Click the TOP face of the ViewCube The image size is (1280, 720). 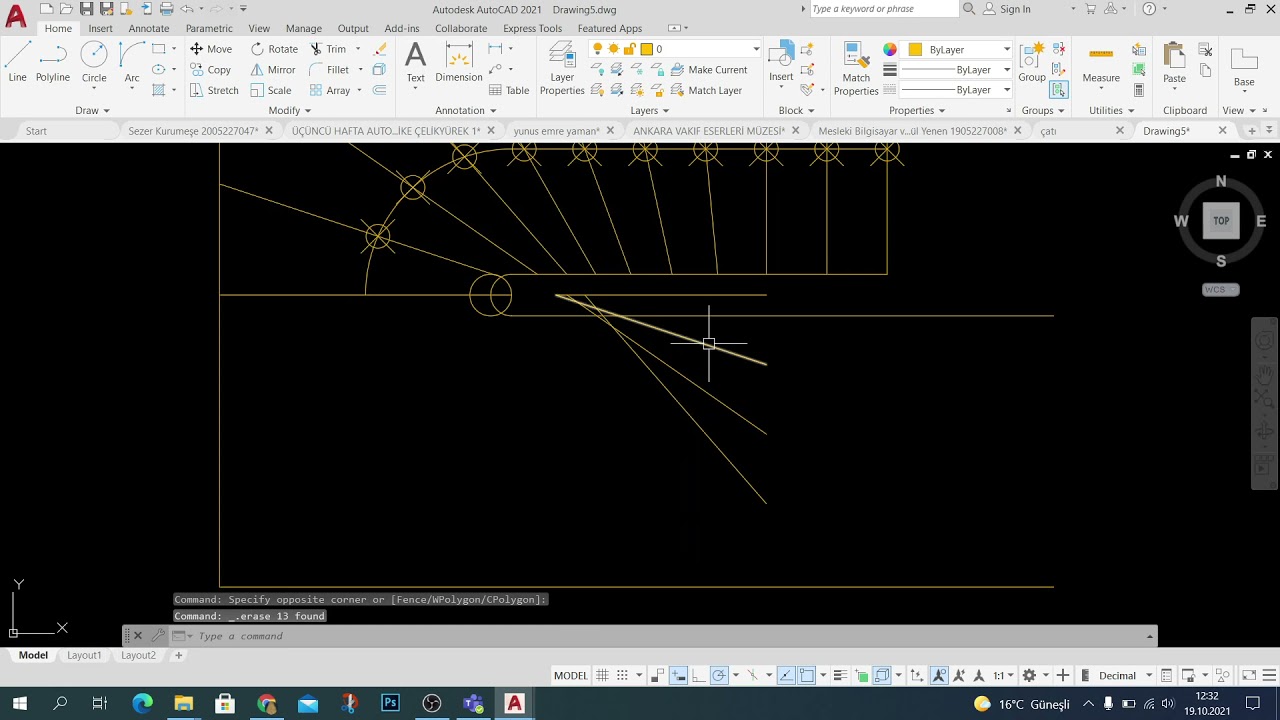click(1221, 221)
